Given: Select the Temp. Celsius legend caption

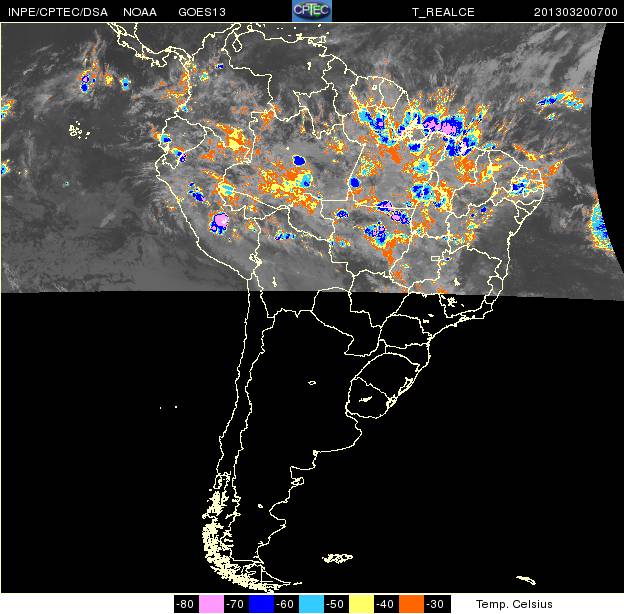Looking at the screenshot, I should coord(514,604).
